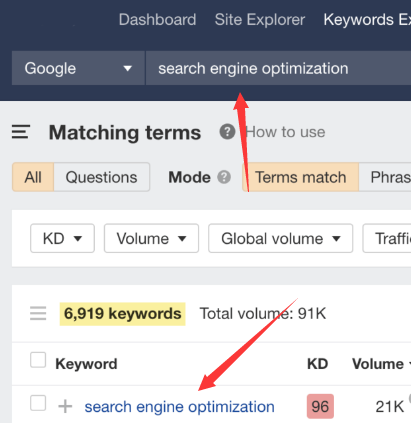Screen dimensions: 411x423
Task: Select the Terms match mode
Action: click(301, 177)
